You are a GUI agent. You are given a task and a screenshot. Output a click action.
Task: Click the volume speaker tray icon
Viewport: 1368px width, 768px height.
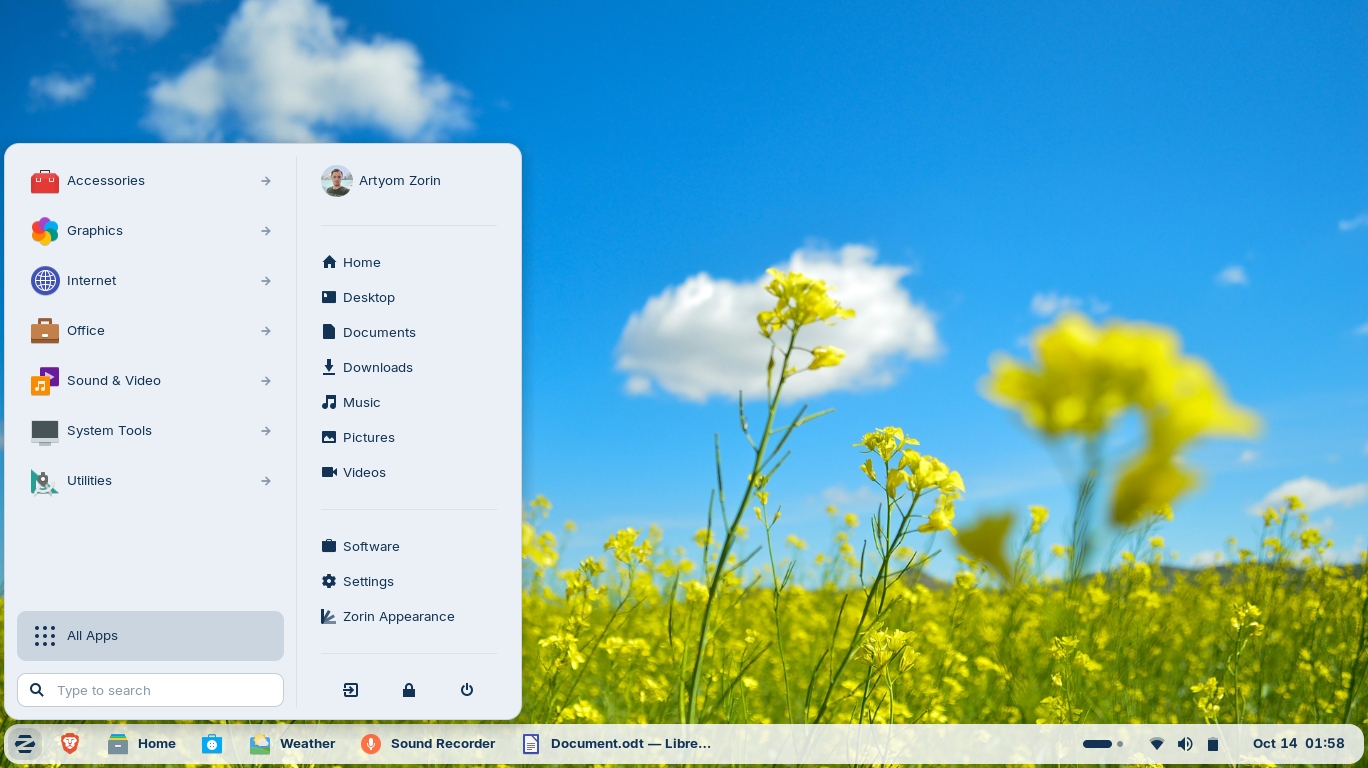(x=1185, y=743)
